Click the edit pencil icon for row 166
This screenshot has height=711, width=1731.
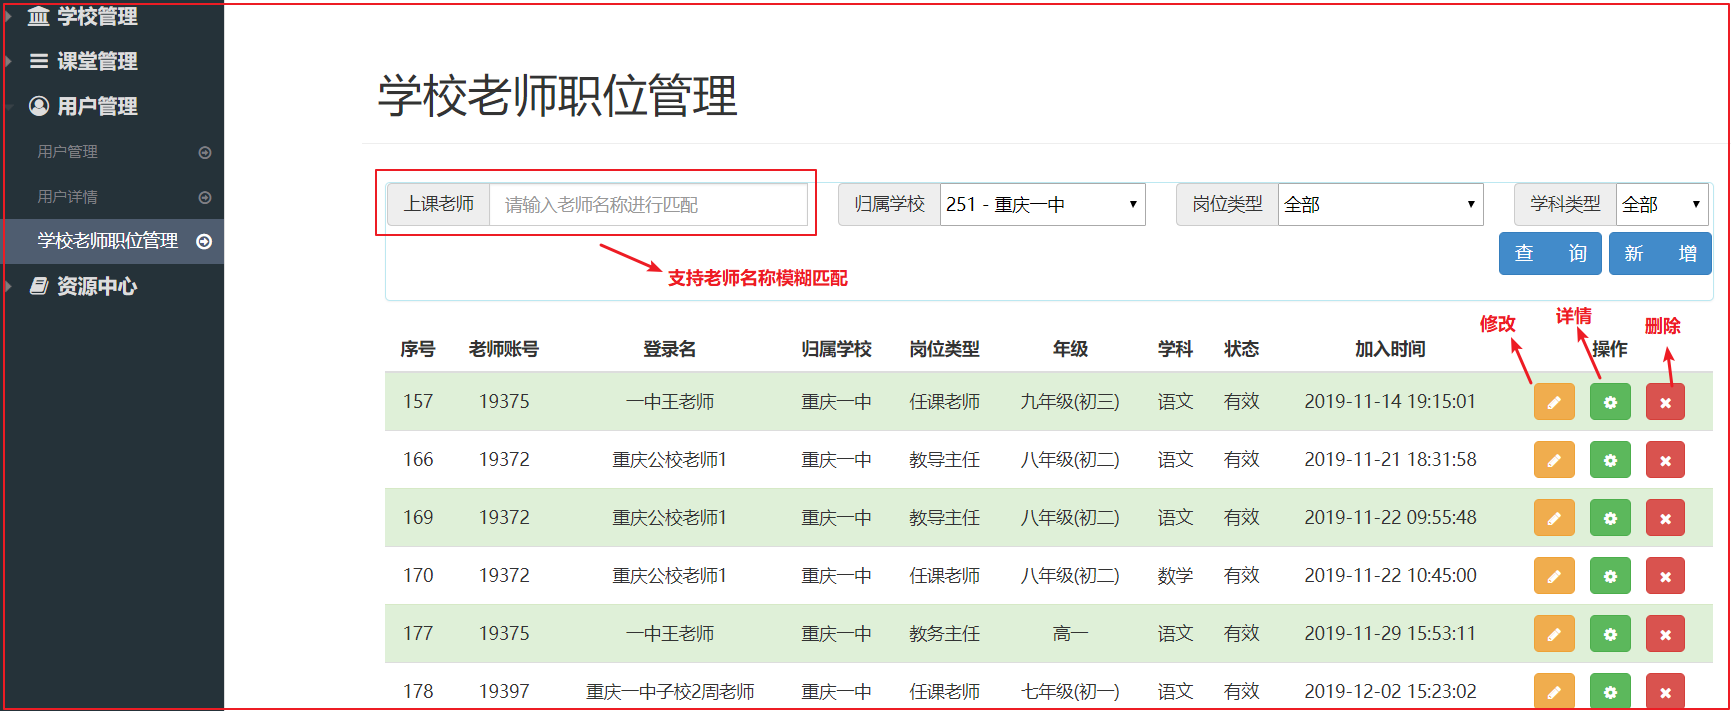1554,460
